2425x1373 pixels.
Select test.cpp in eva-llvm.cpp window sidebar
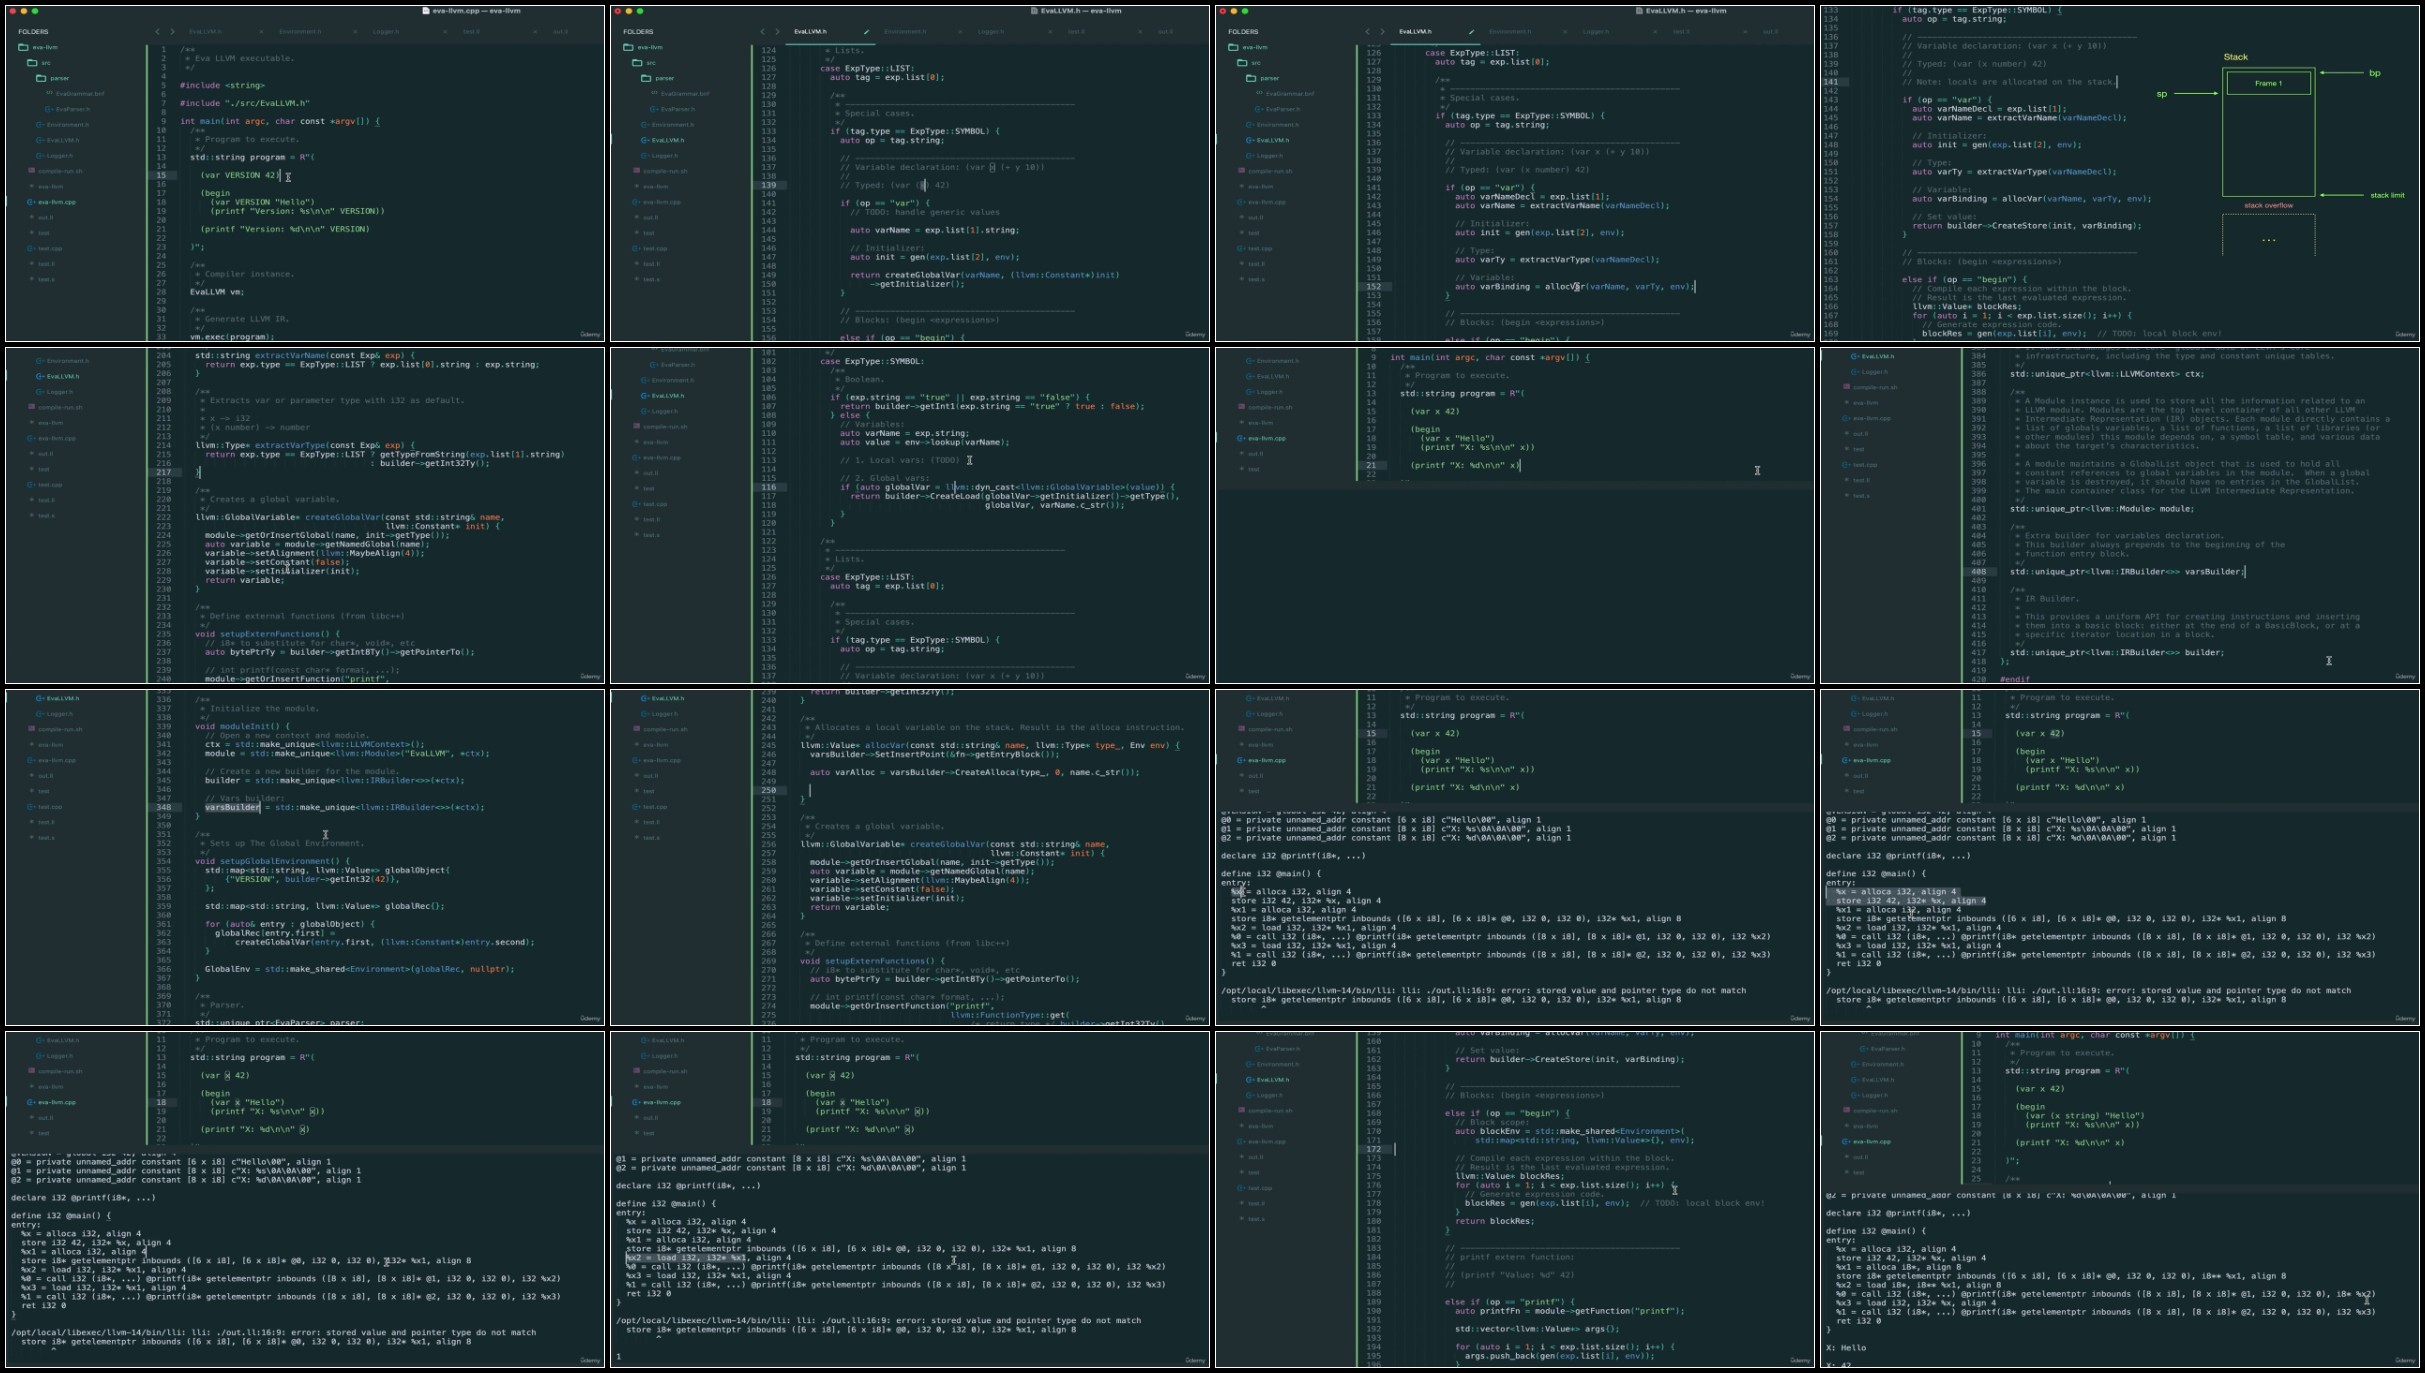point(50,248)
